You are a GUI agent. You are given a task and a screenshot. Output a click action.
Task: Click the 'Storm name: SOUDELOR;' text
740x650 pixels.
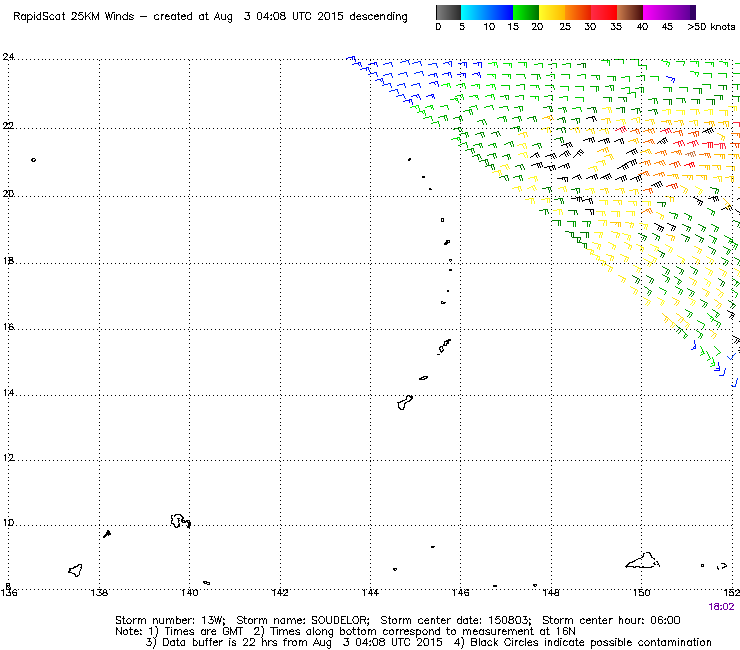[303, 620]
